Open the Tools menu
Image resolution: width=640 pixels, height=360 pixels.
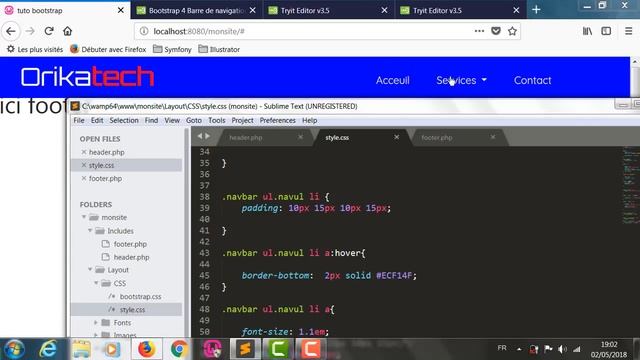coord(217,120)
